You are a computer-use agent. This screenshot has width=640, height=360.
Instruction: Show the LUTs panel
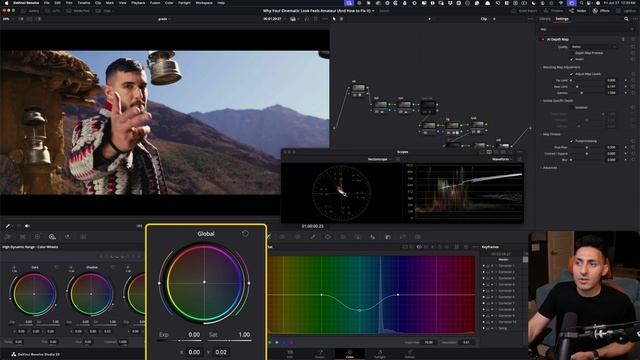(53, 11)
